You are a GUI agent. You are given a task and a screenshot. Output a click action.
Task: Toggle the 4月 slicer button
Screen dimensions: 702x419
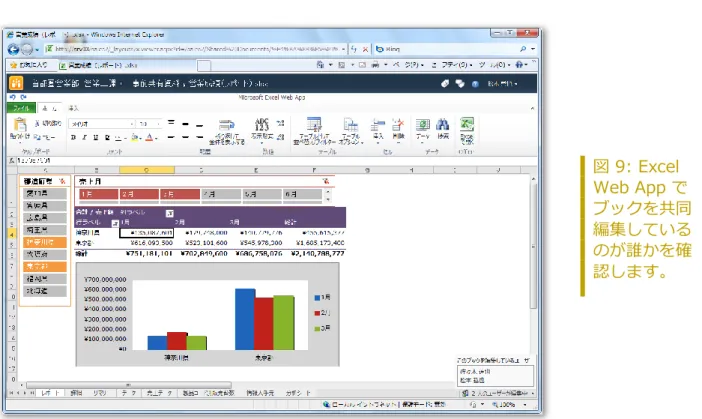tap(221, 194)
